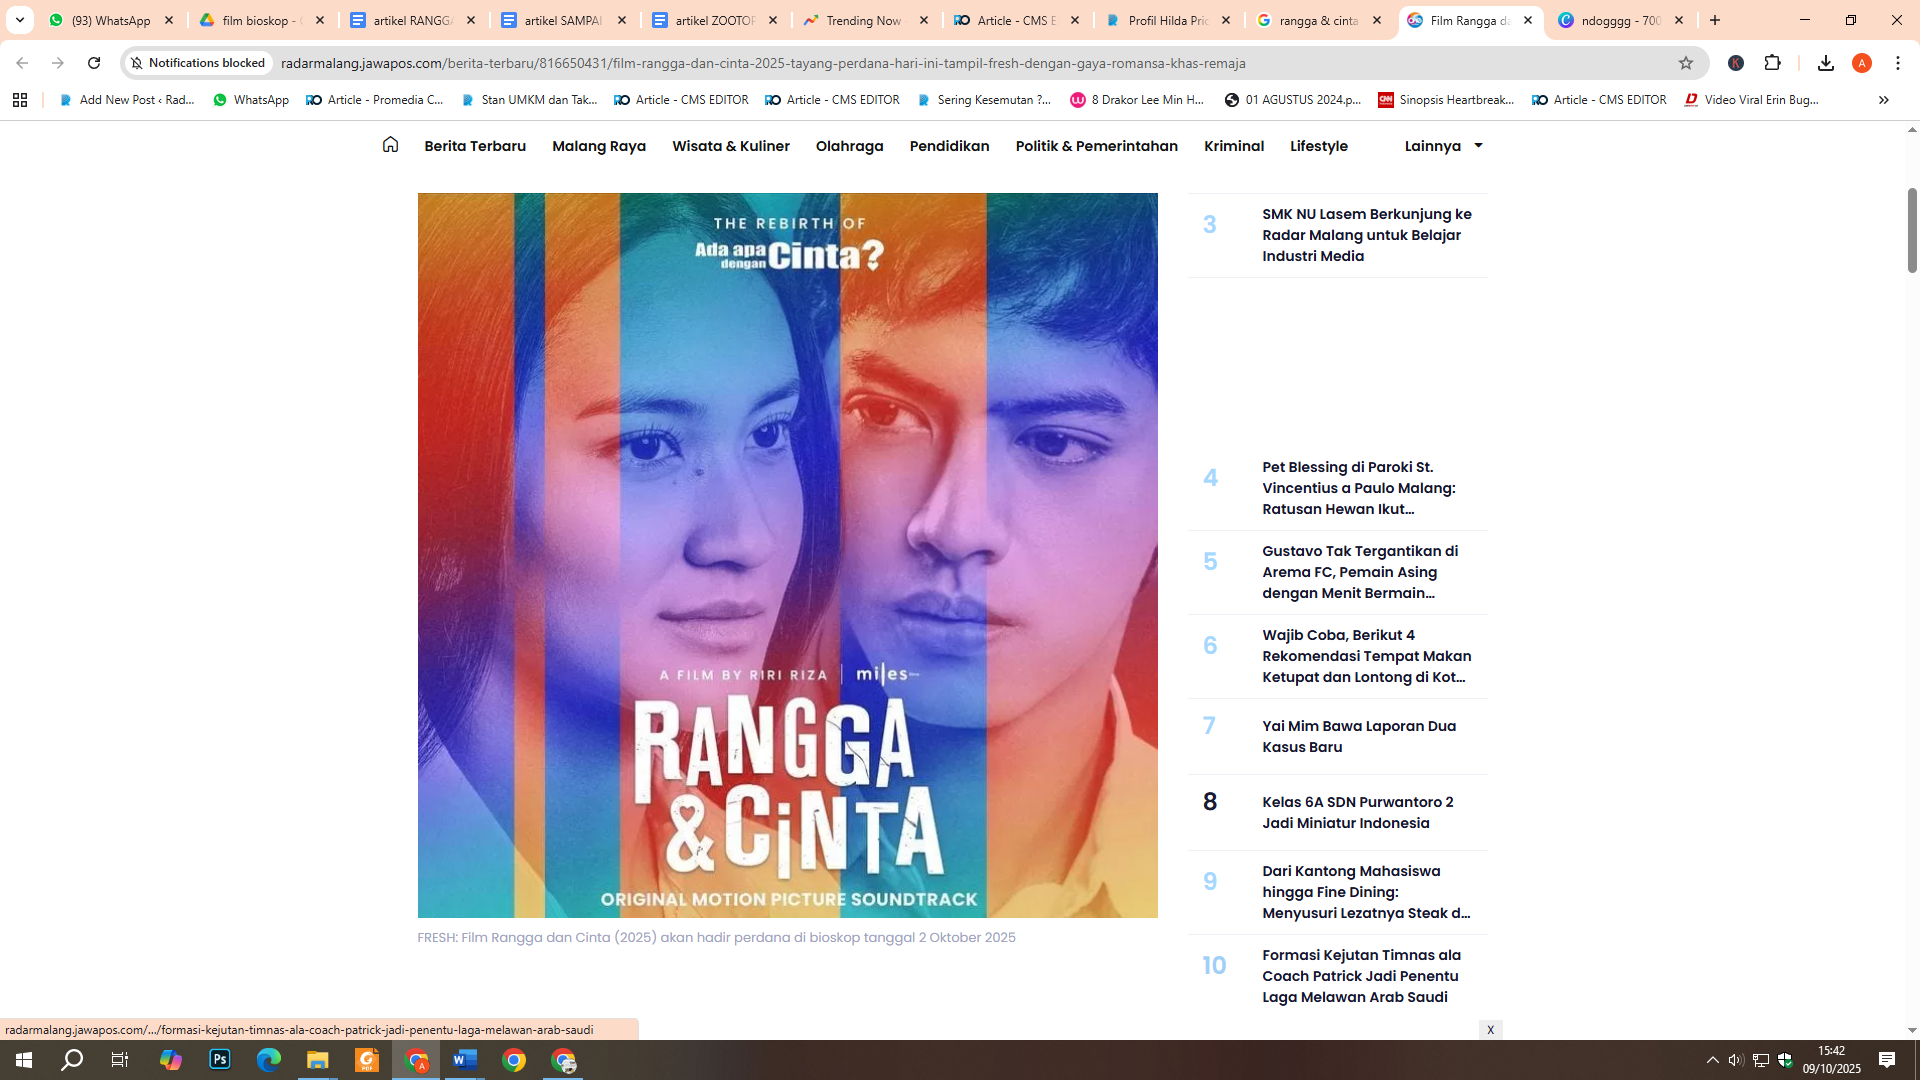Open the tab search dropdown arrow

(19, 20)
